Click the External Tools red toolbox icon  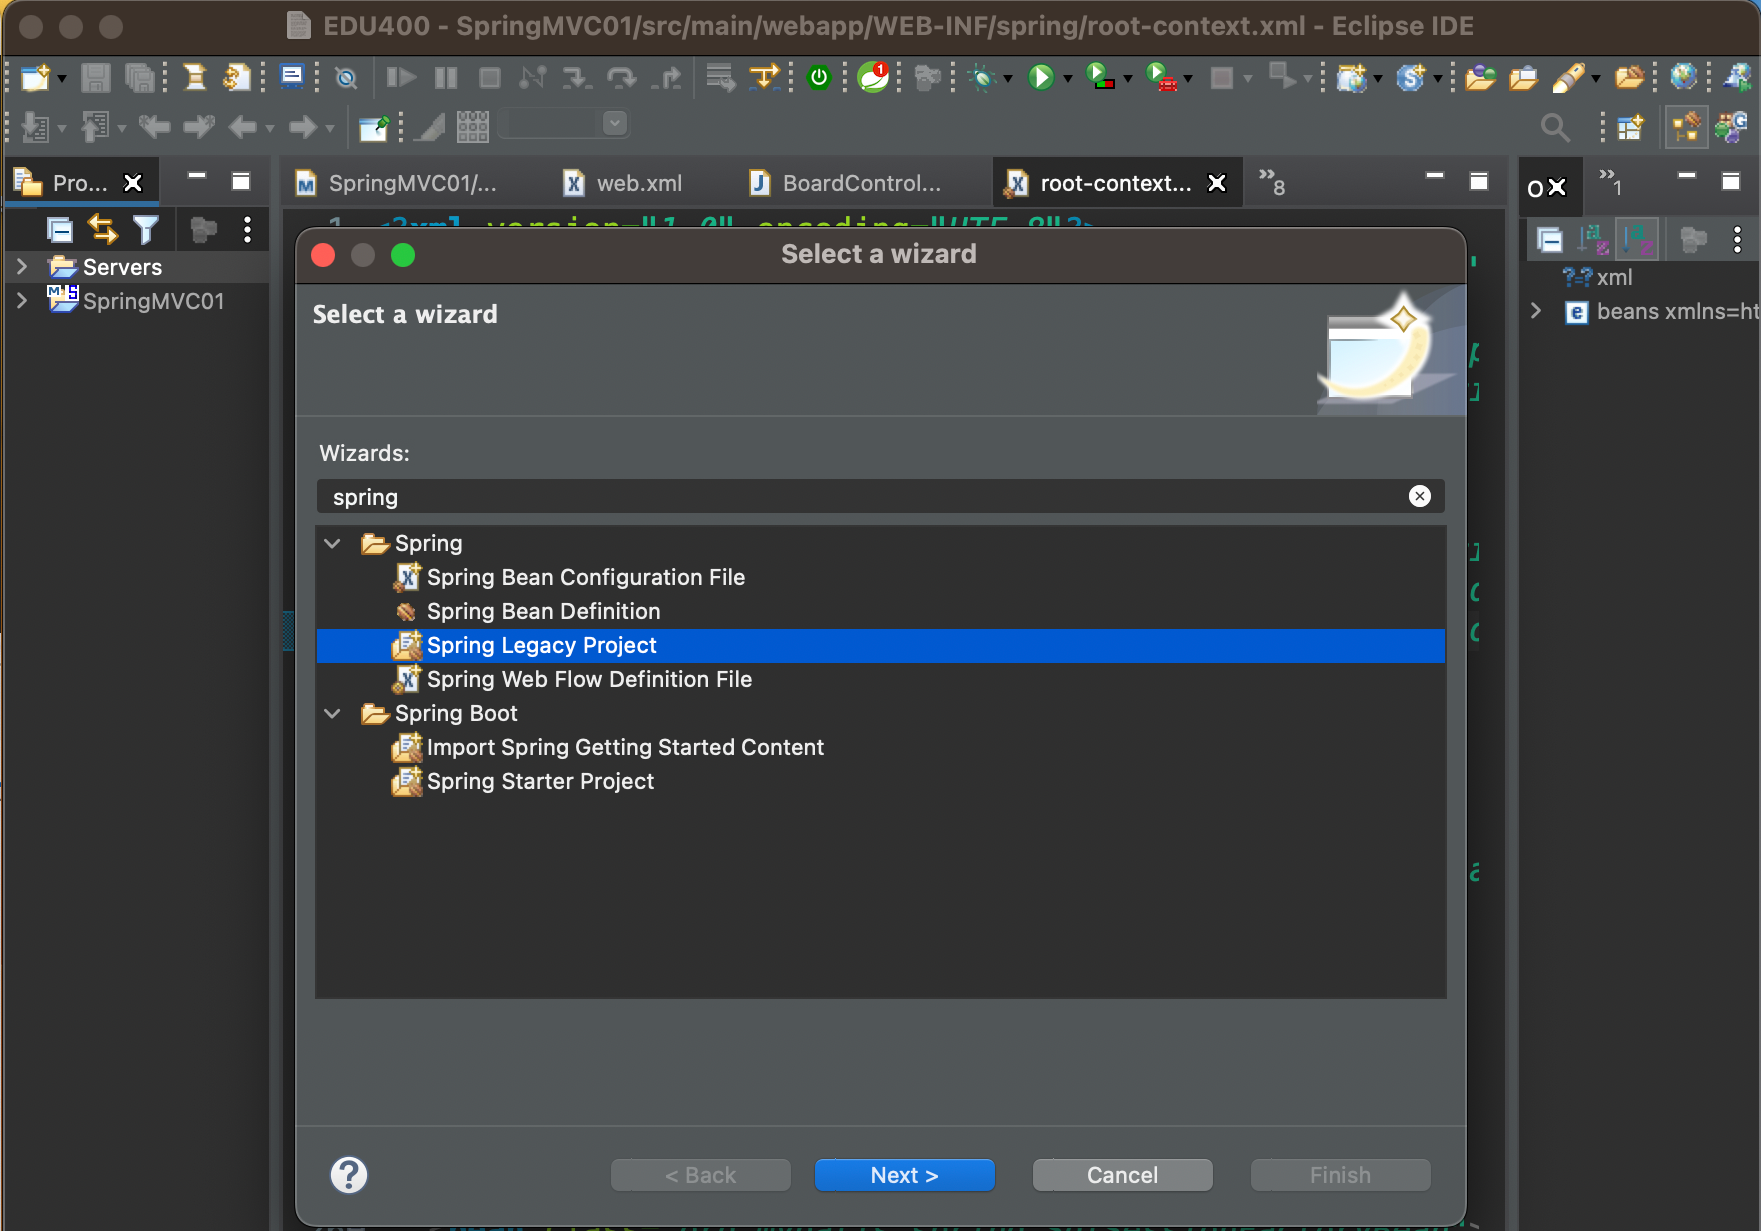1161,77
